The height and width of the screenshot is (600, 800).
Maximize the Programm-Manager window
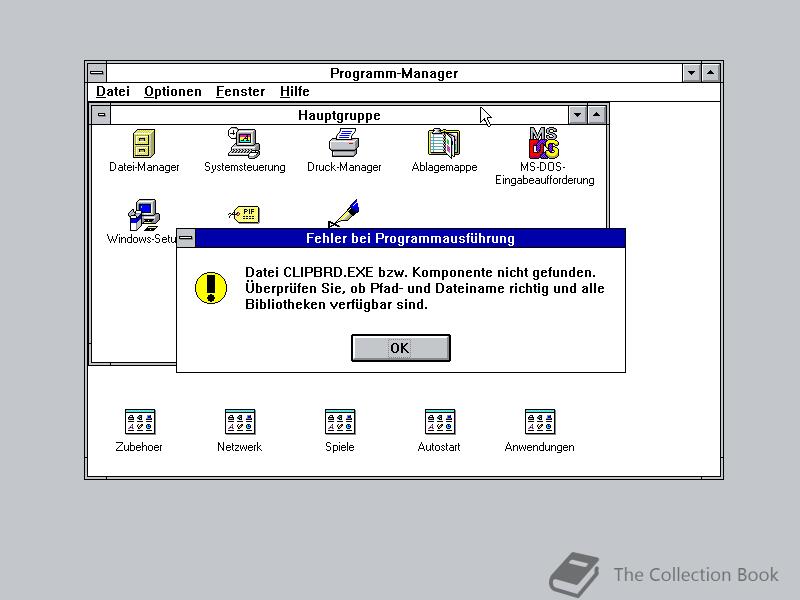(711, 73)
